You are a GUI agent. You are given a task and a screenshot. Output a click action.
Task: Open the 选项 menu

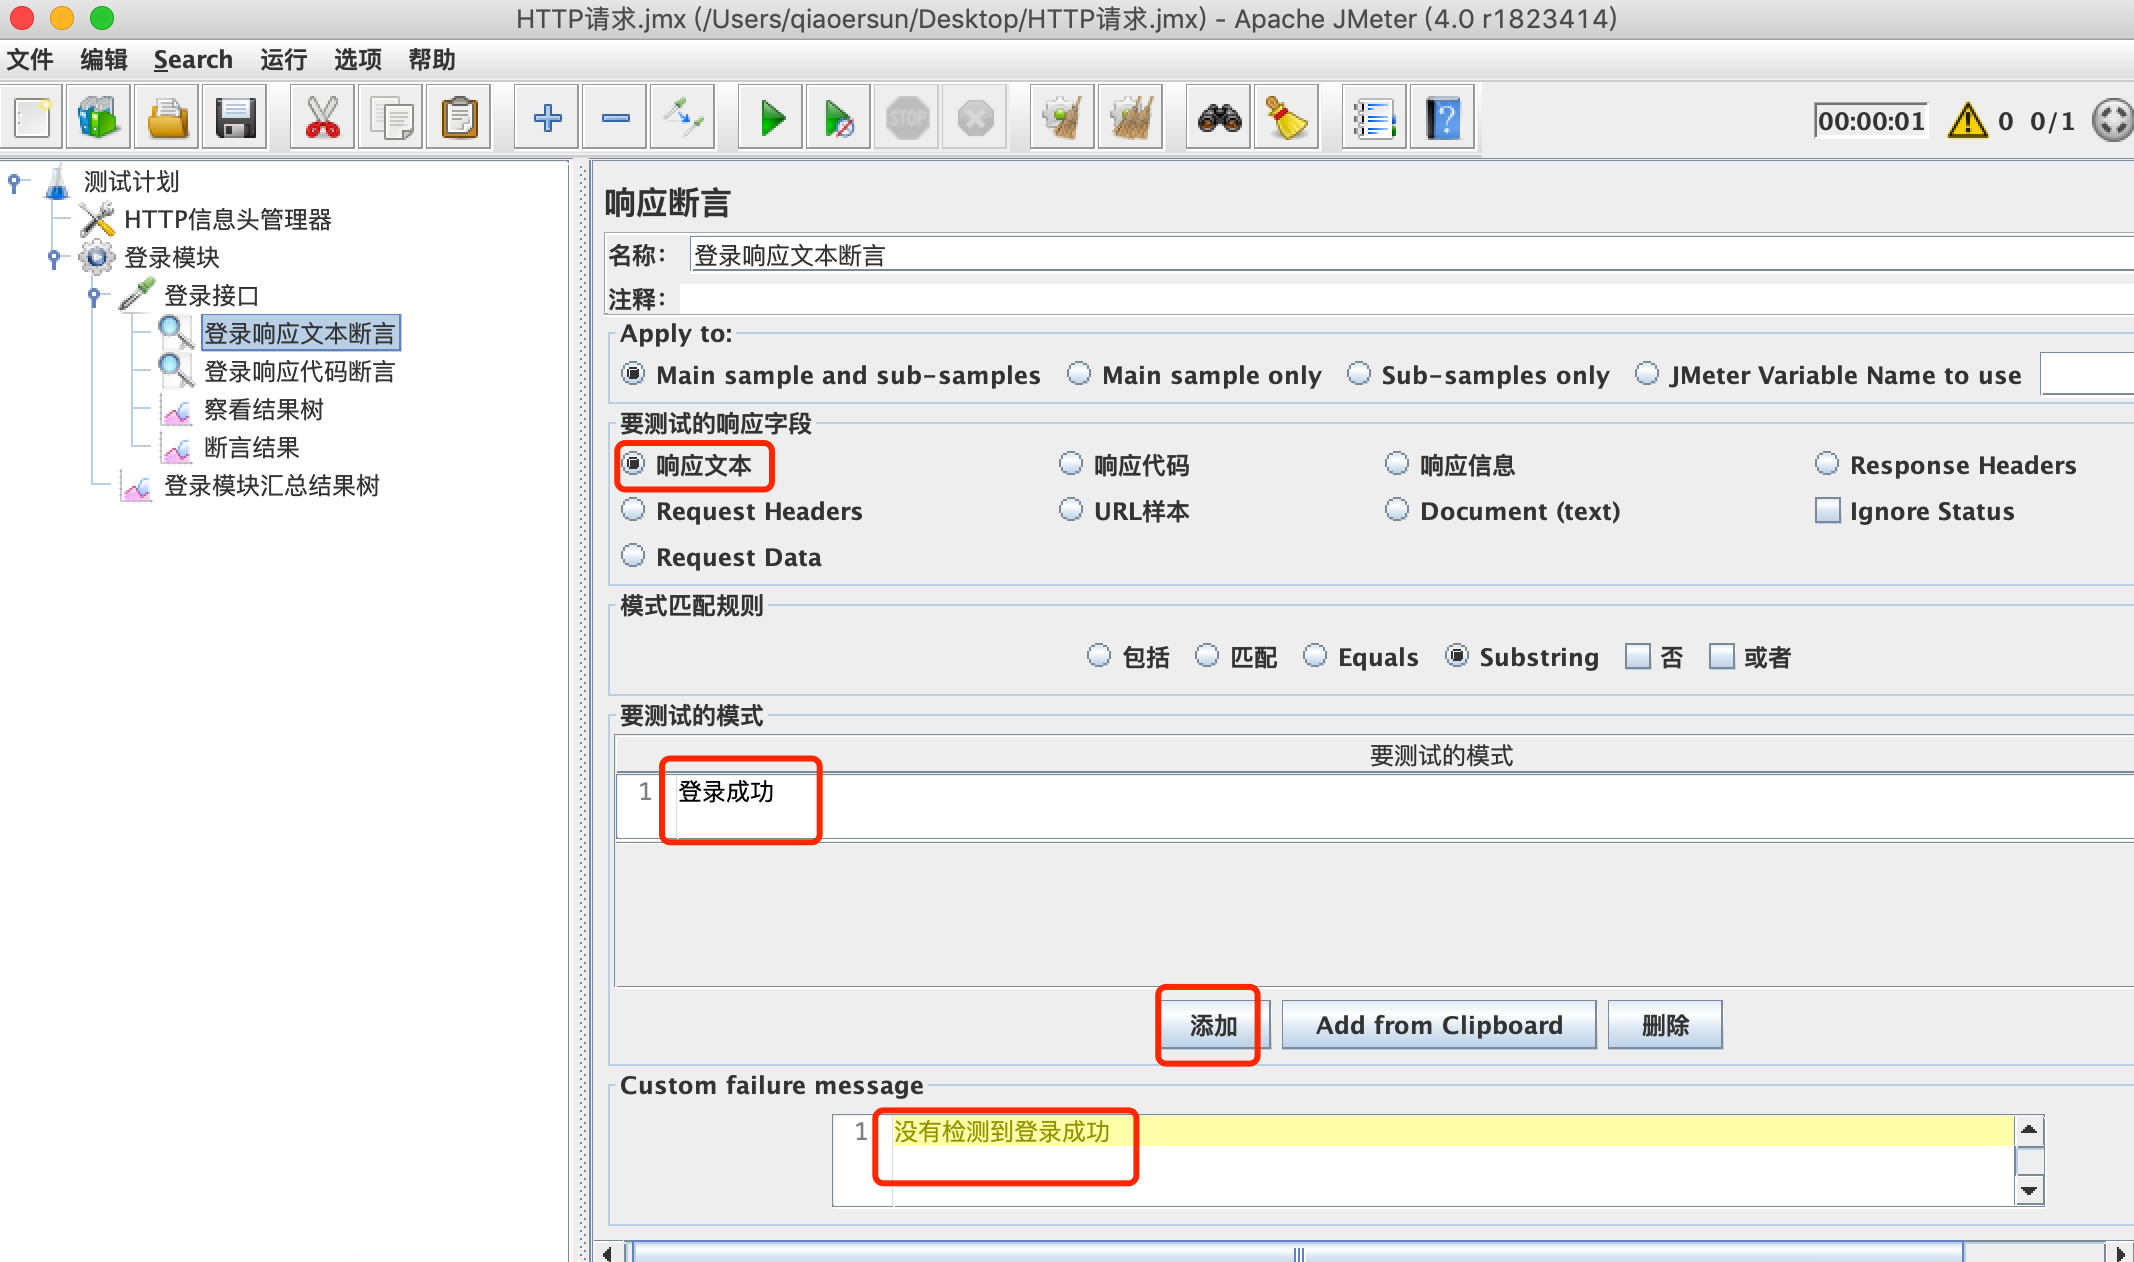tap(357, 60)
